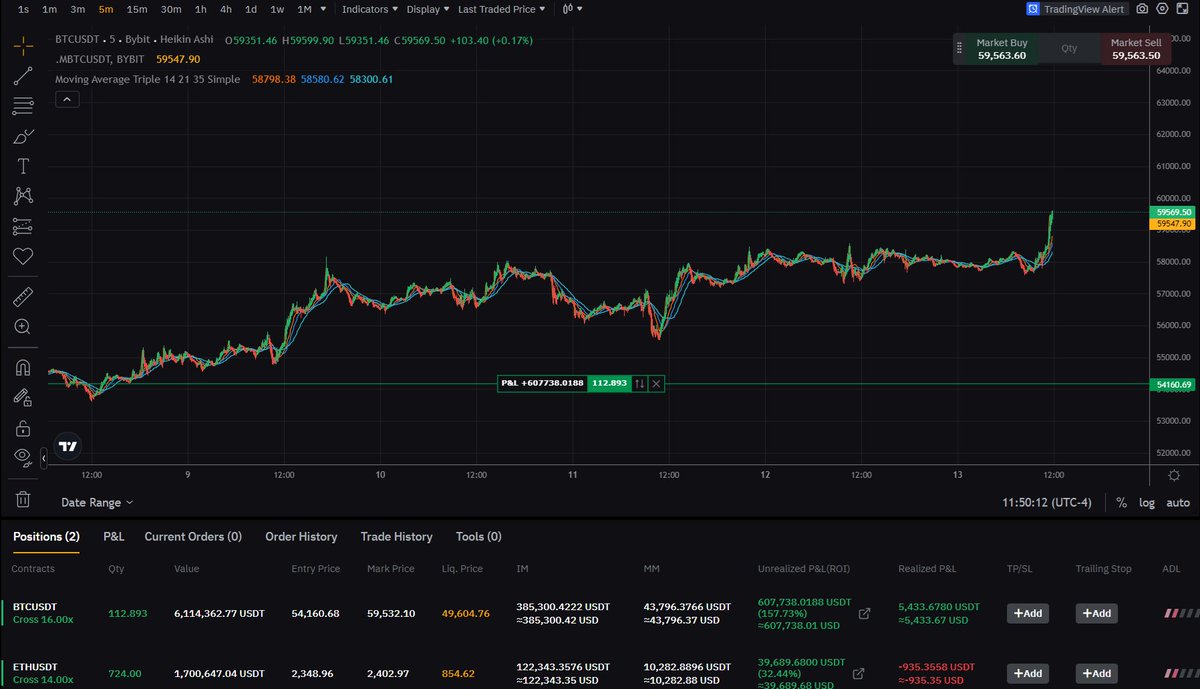Select the trend line drawing tool
The height and width of the screenshot is (689, 1200).
click(23, 75)
